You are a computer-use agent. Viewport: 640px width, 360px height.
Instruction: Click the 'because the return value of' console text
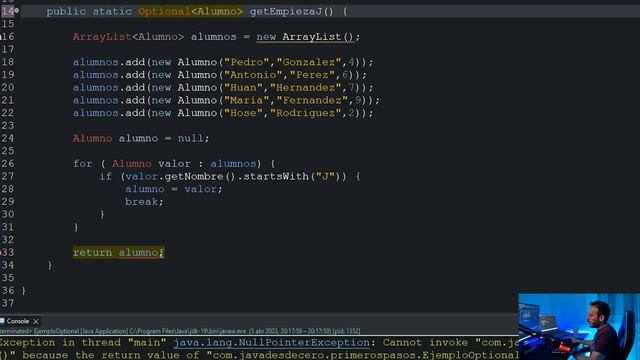[x=111, y=355]
